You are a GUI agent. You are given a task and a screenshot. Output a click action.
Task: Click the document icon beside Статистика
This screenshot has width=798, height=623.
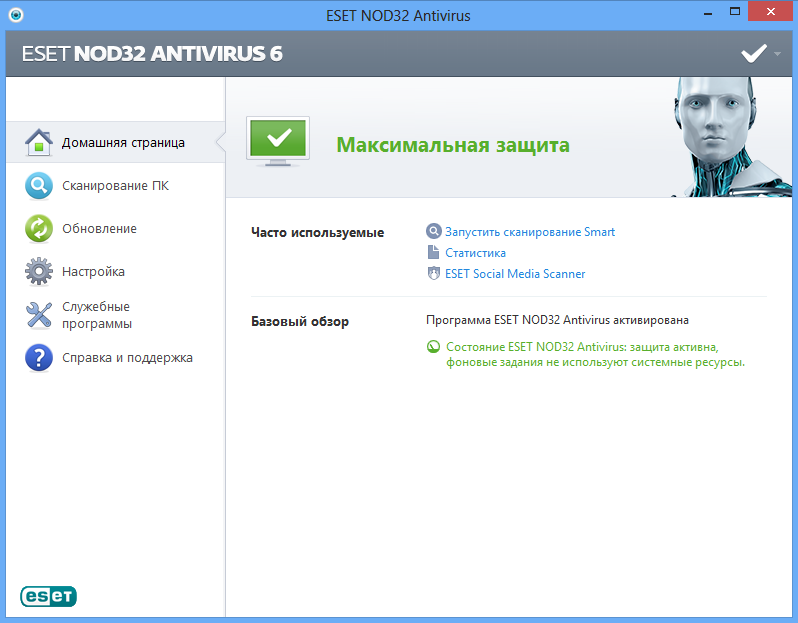(433, 252)
